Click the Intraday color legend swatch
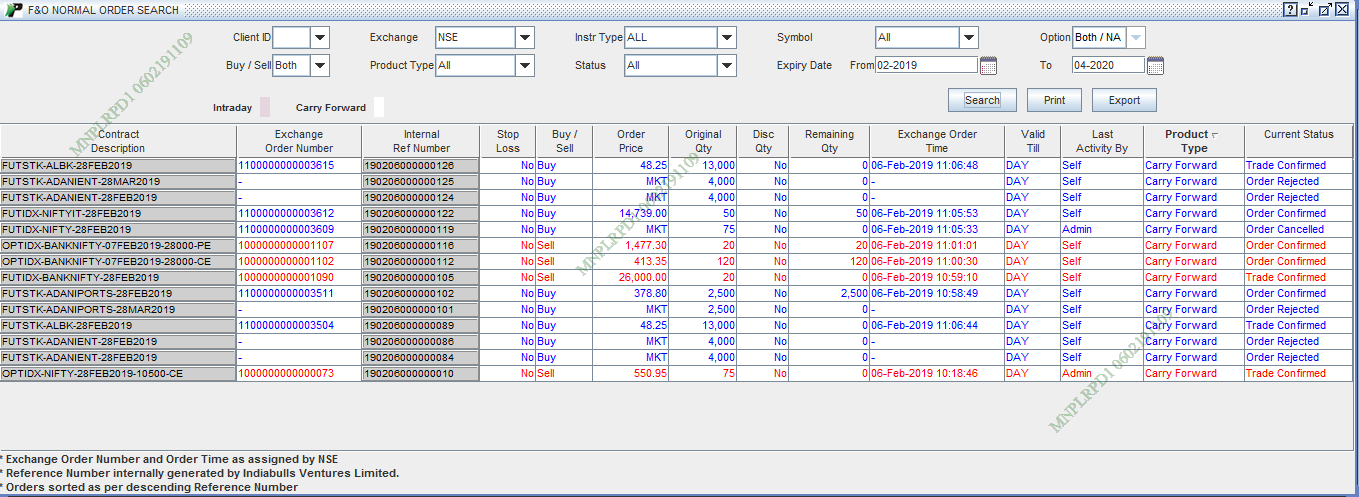The image size is (1359, 497). [x=265, y=107]
